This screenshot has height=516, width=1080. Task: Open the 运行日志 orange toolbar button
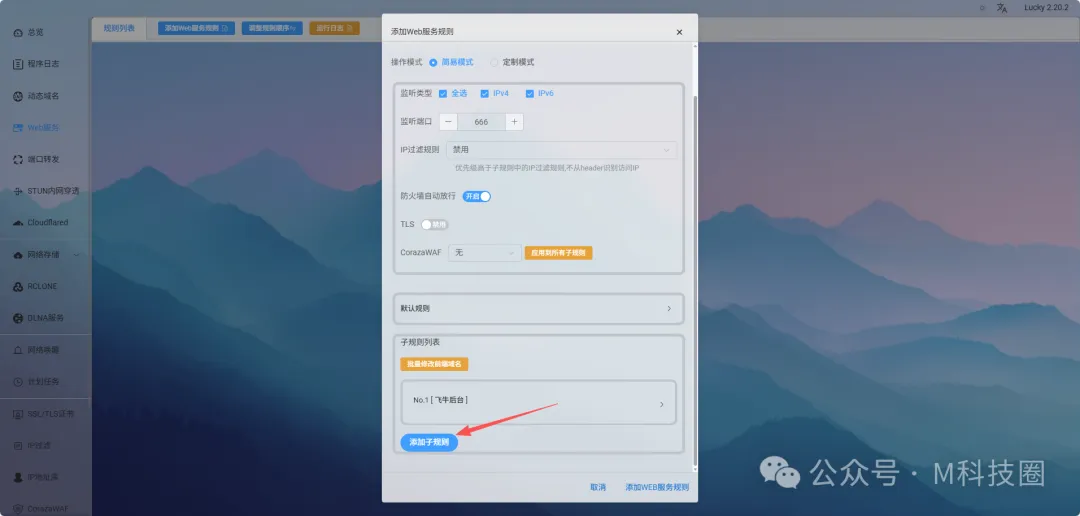tap(334, 28)
